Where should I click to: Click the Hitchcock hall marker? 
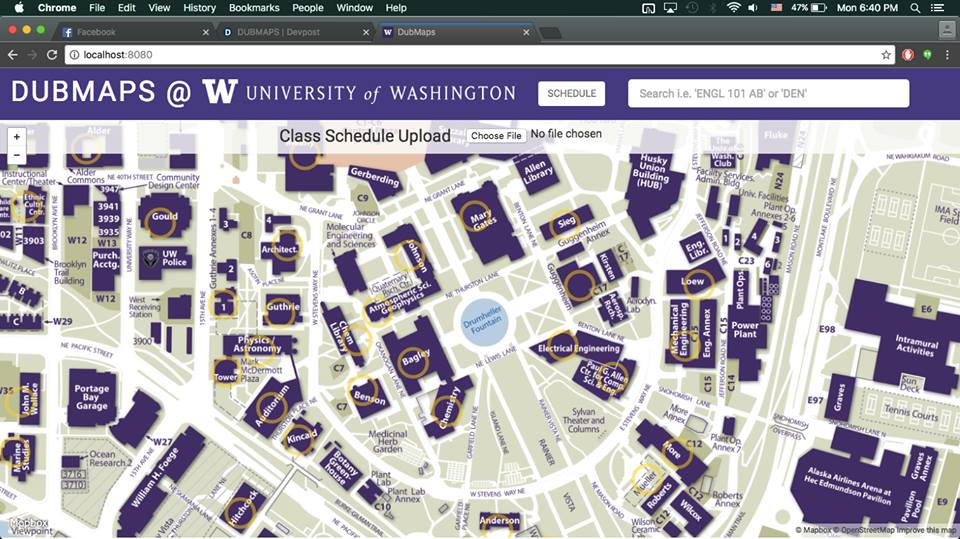coord(239,512)
